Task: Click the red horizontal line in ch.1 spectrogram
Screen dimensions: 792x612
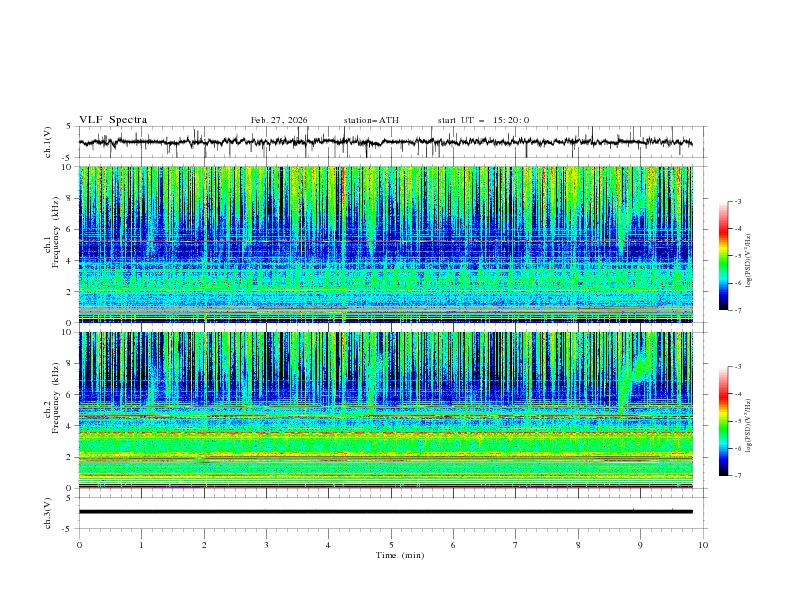Action: [x=385, y=241]
